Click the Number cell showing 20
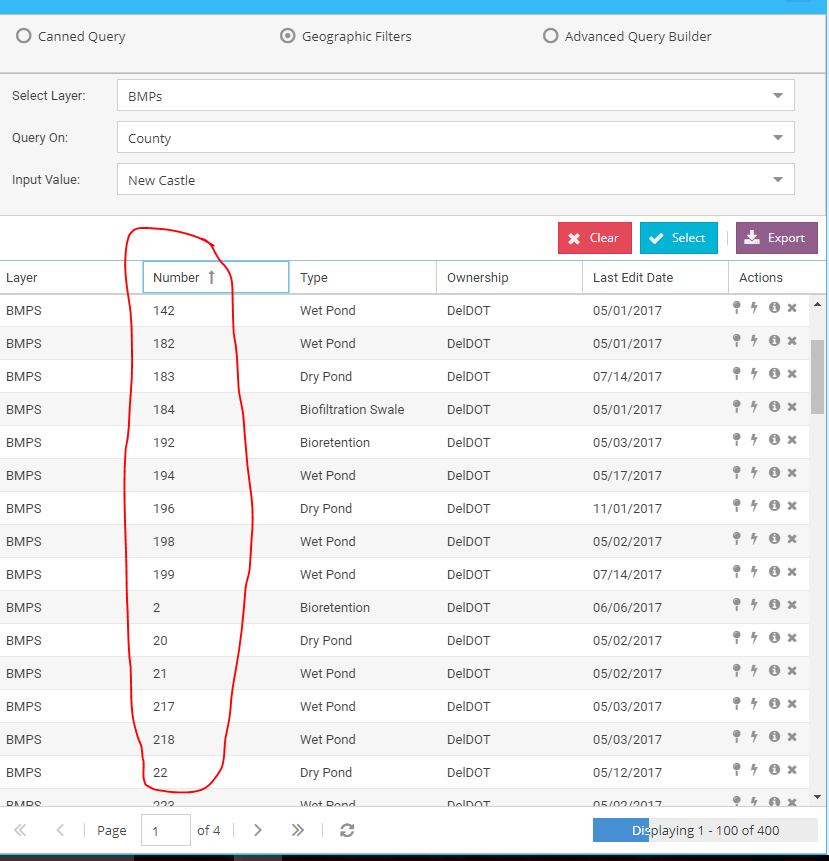 tap(216, 640)
